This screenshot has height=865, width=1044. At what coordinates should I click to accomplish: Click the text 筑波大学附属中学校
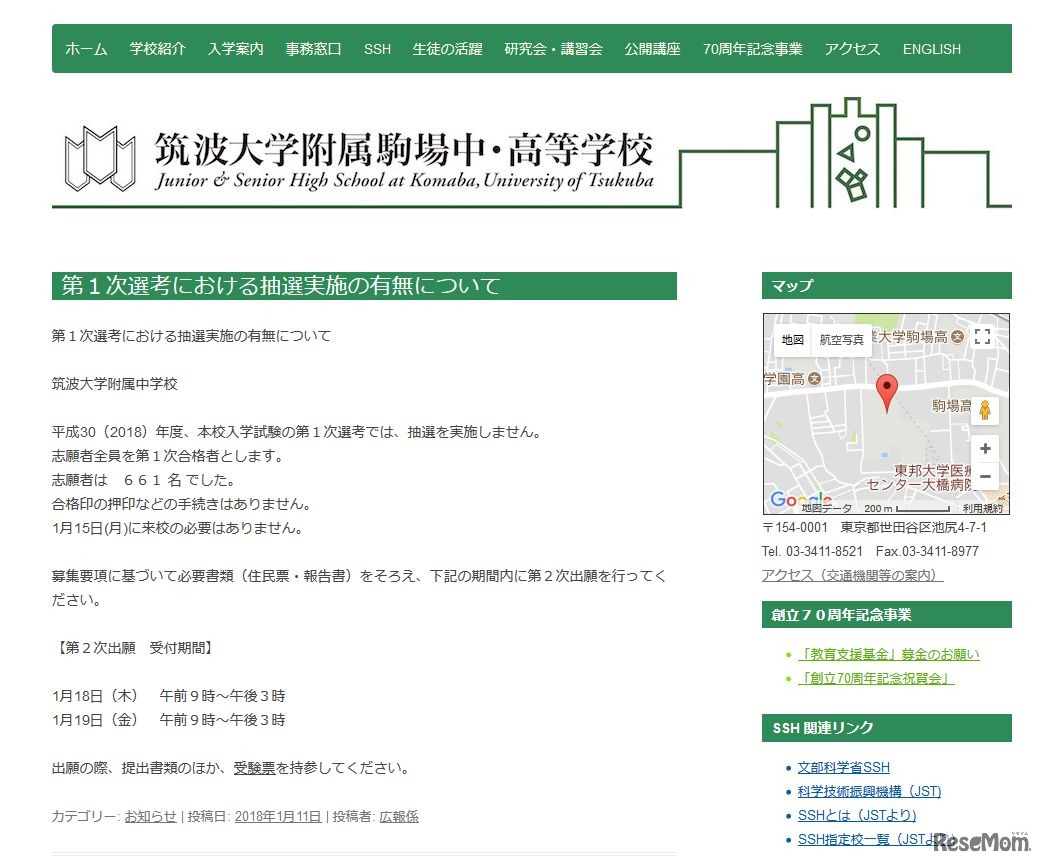point(115,384)
